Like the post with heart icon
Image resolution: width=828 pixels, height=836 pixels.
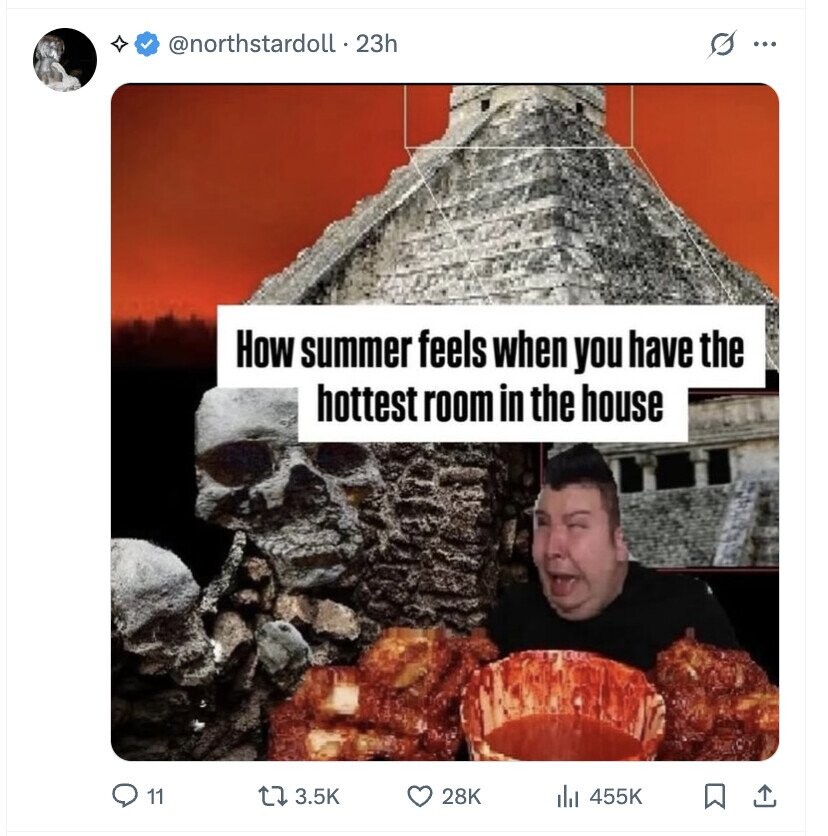tap(420, 796)
